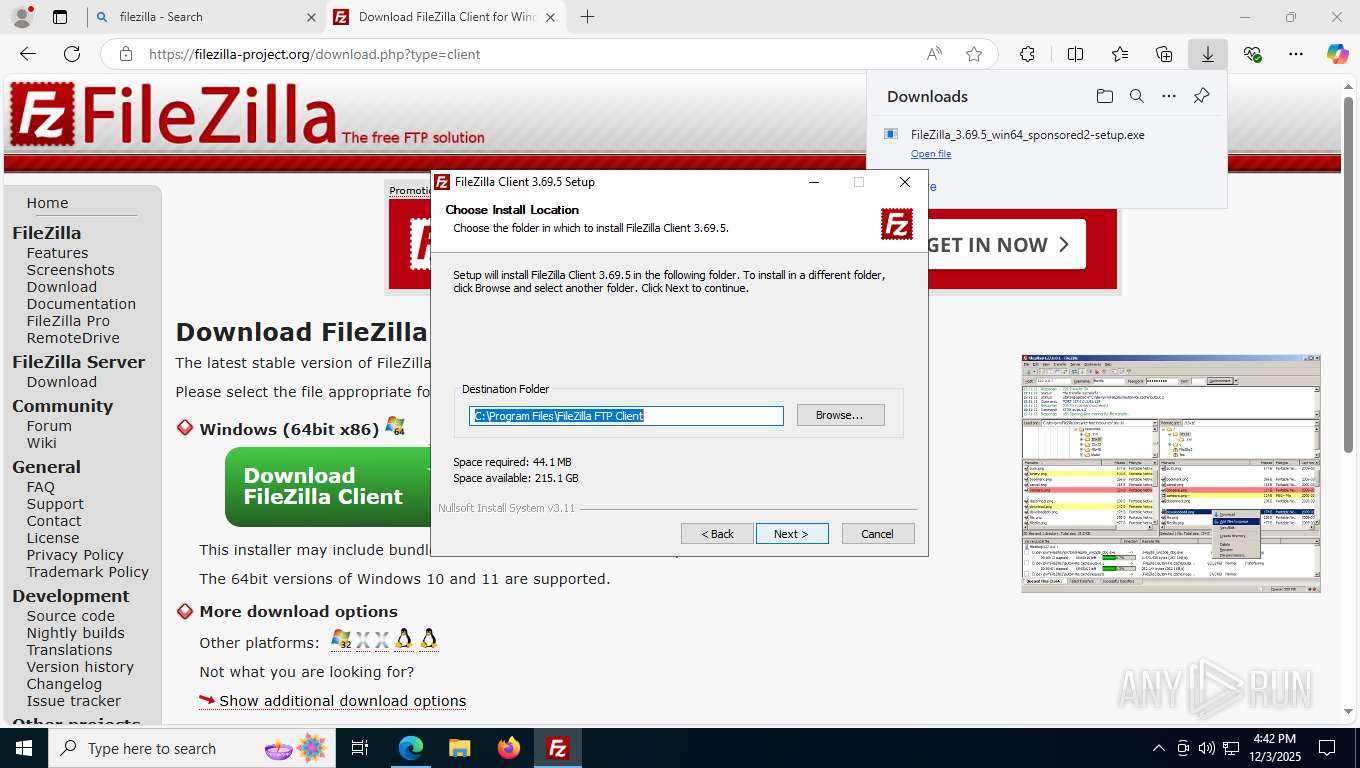Open tab actions menu icon

click(x=60, y=17)
